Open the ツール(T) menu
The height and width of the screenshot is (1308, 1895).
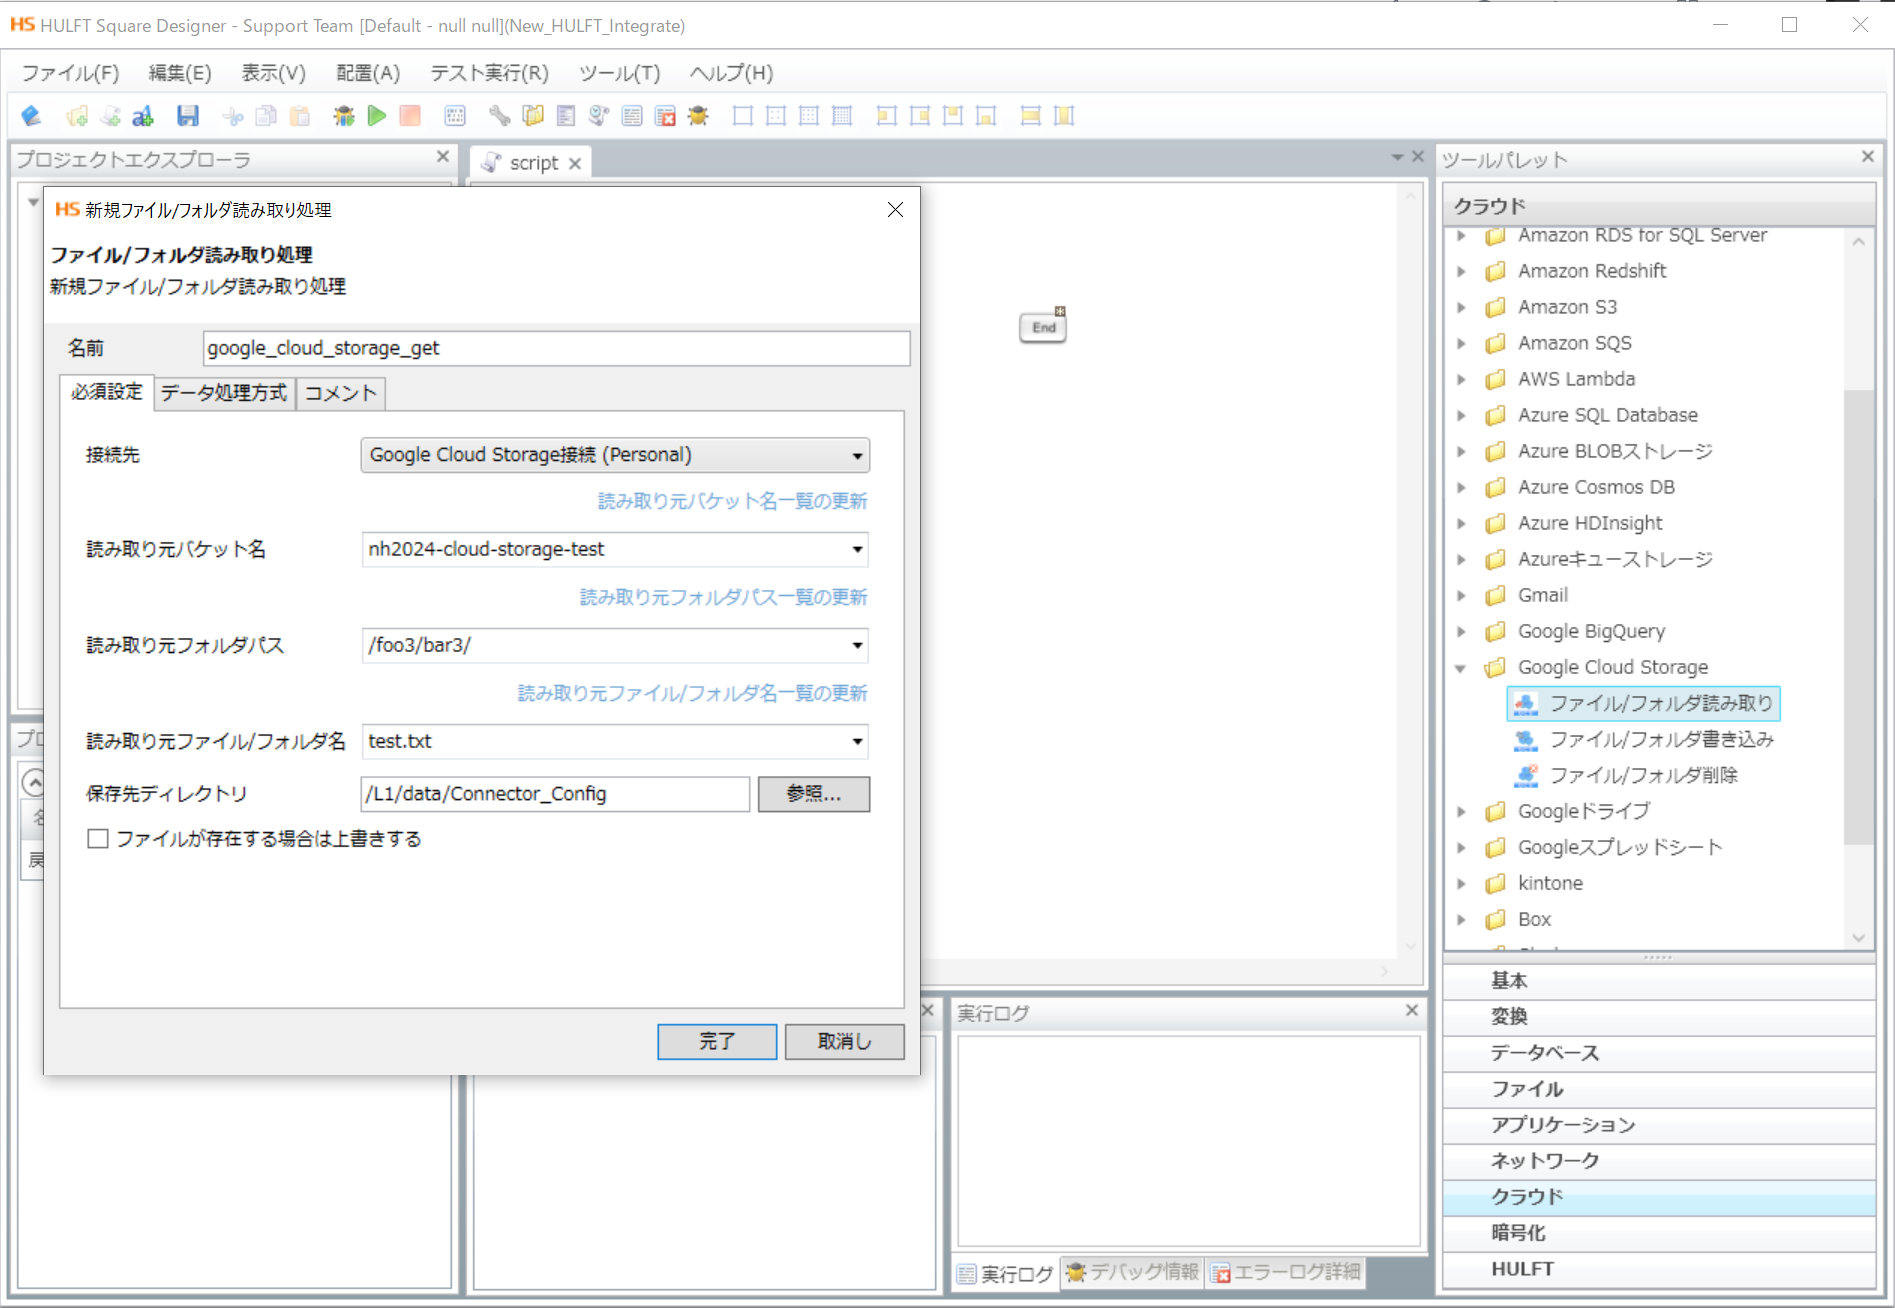(x=619, y=73)
